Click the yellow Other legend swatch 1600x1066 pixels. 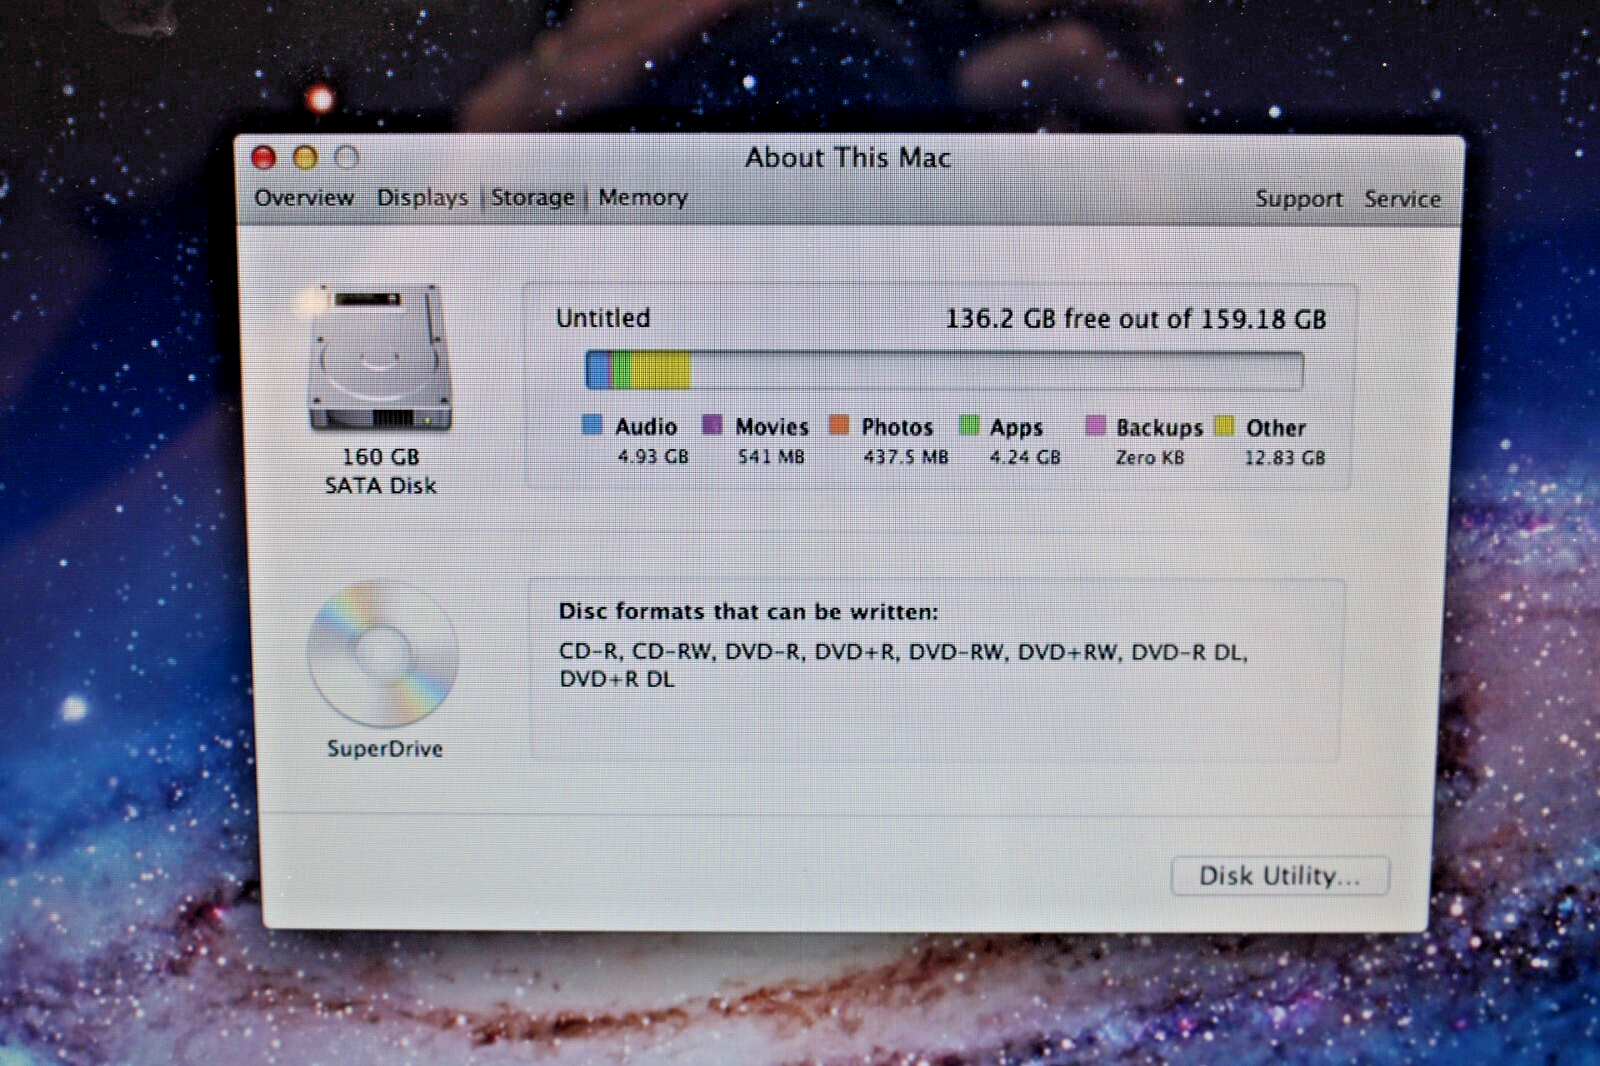1224,427
